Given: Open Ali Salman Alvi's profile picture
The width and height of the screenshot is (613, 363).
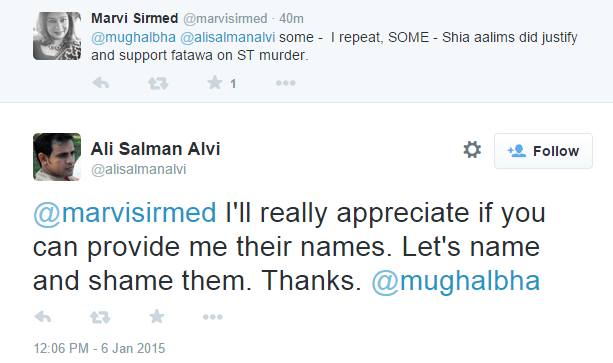Looking at the screenshot, I should pos(57,157).
